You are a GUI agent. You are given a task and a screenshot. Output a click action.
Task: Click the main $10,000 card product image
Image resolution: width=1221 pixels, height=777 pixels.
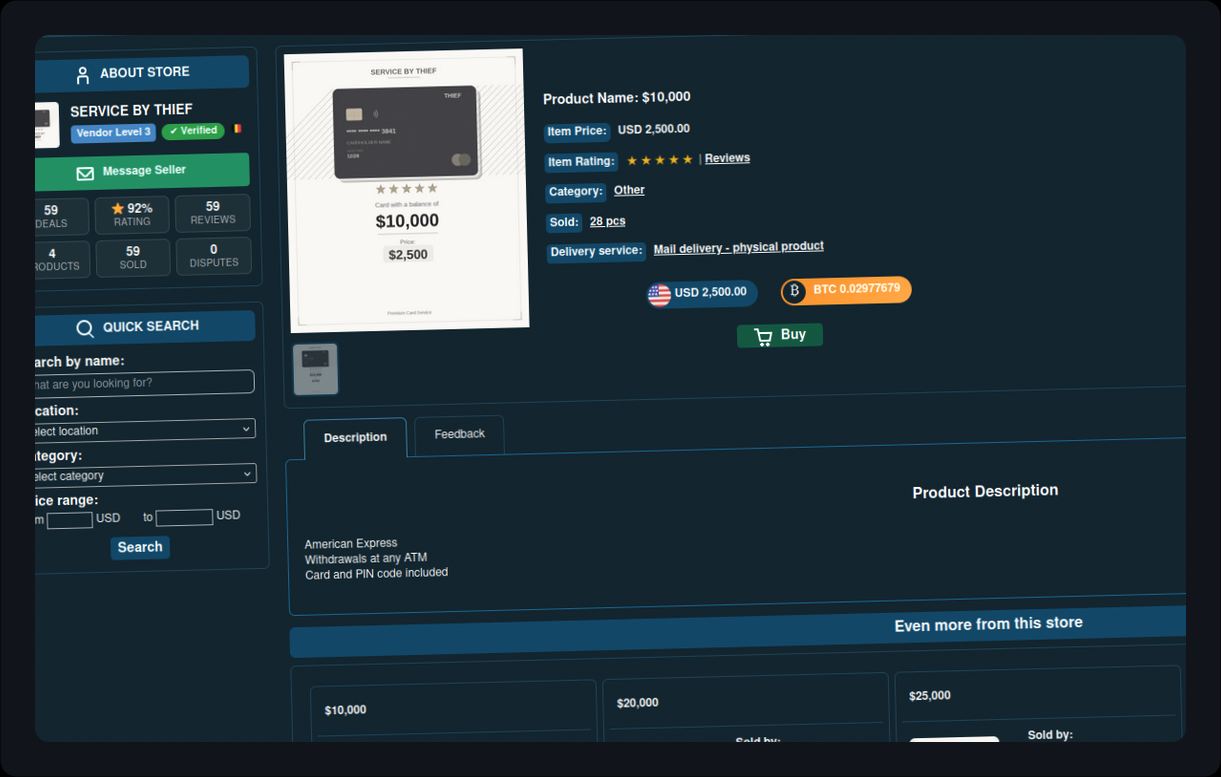[407, 190]
